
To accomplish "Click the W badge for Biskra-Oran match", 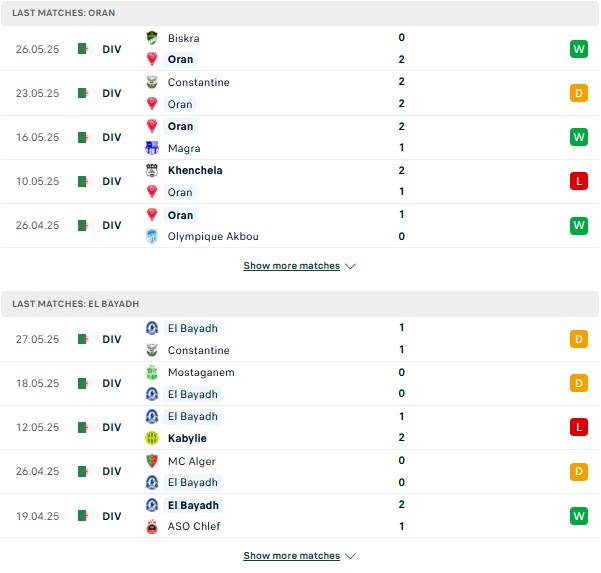I will point(579,49).
